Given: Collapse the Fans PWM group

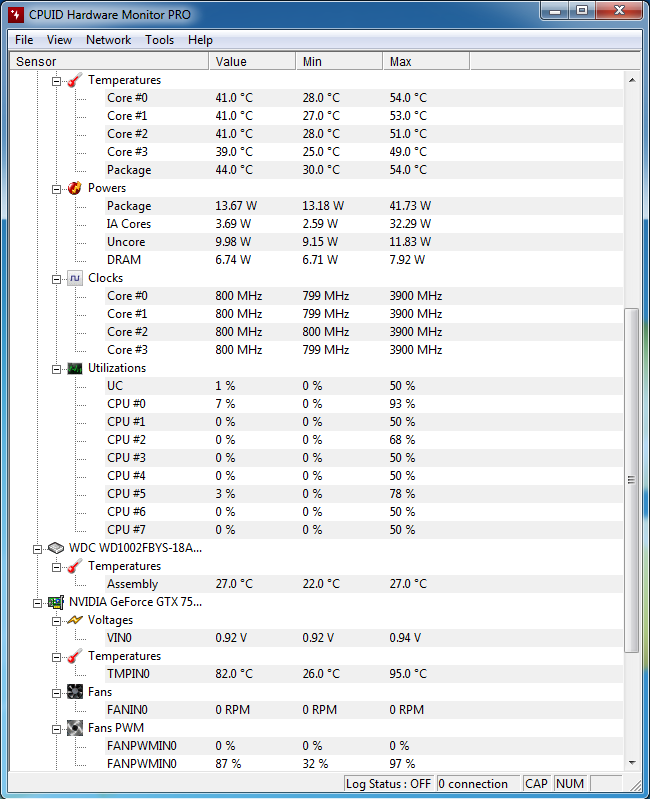Looking at the screenshot, I should [57, 729].
